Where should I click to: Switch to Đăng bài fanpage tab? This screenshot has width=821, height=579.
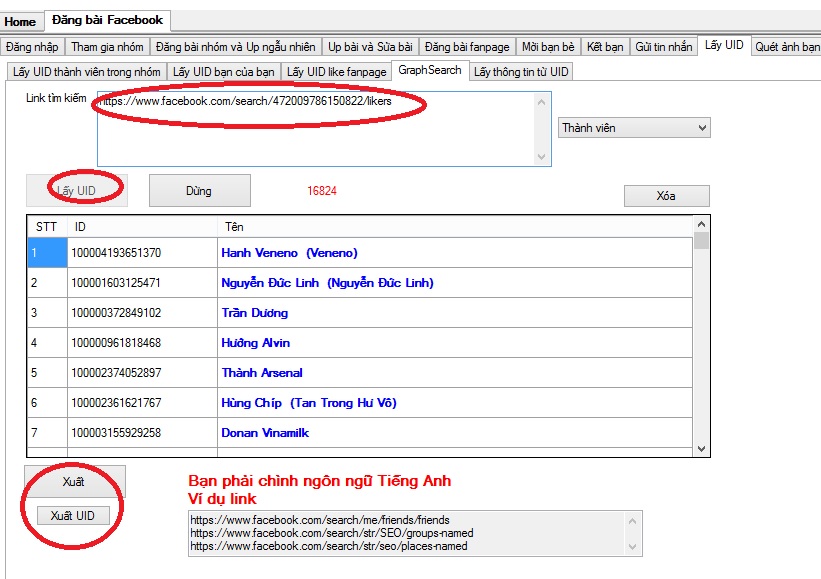coord(467,47)
